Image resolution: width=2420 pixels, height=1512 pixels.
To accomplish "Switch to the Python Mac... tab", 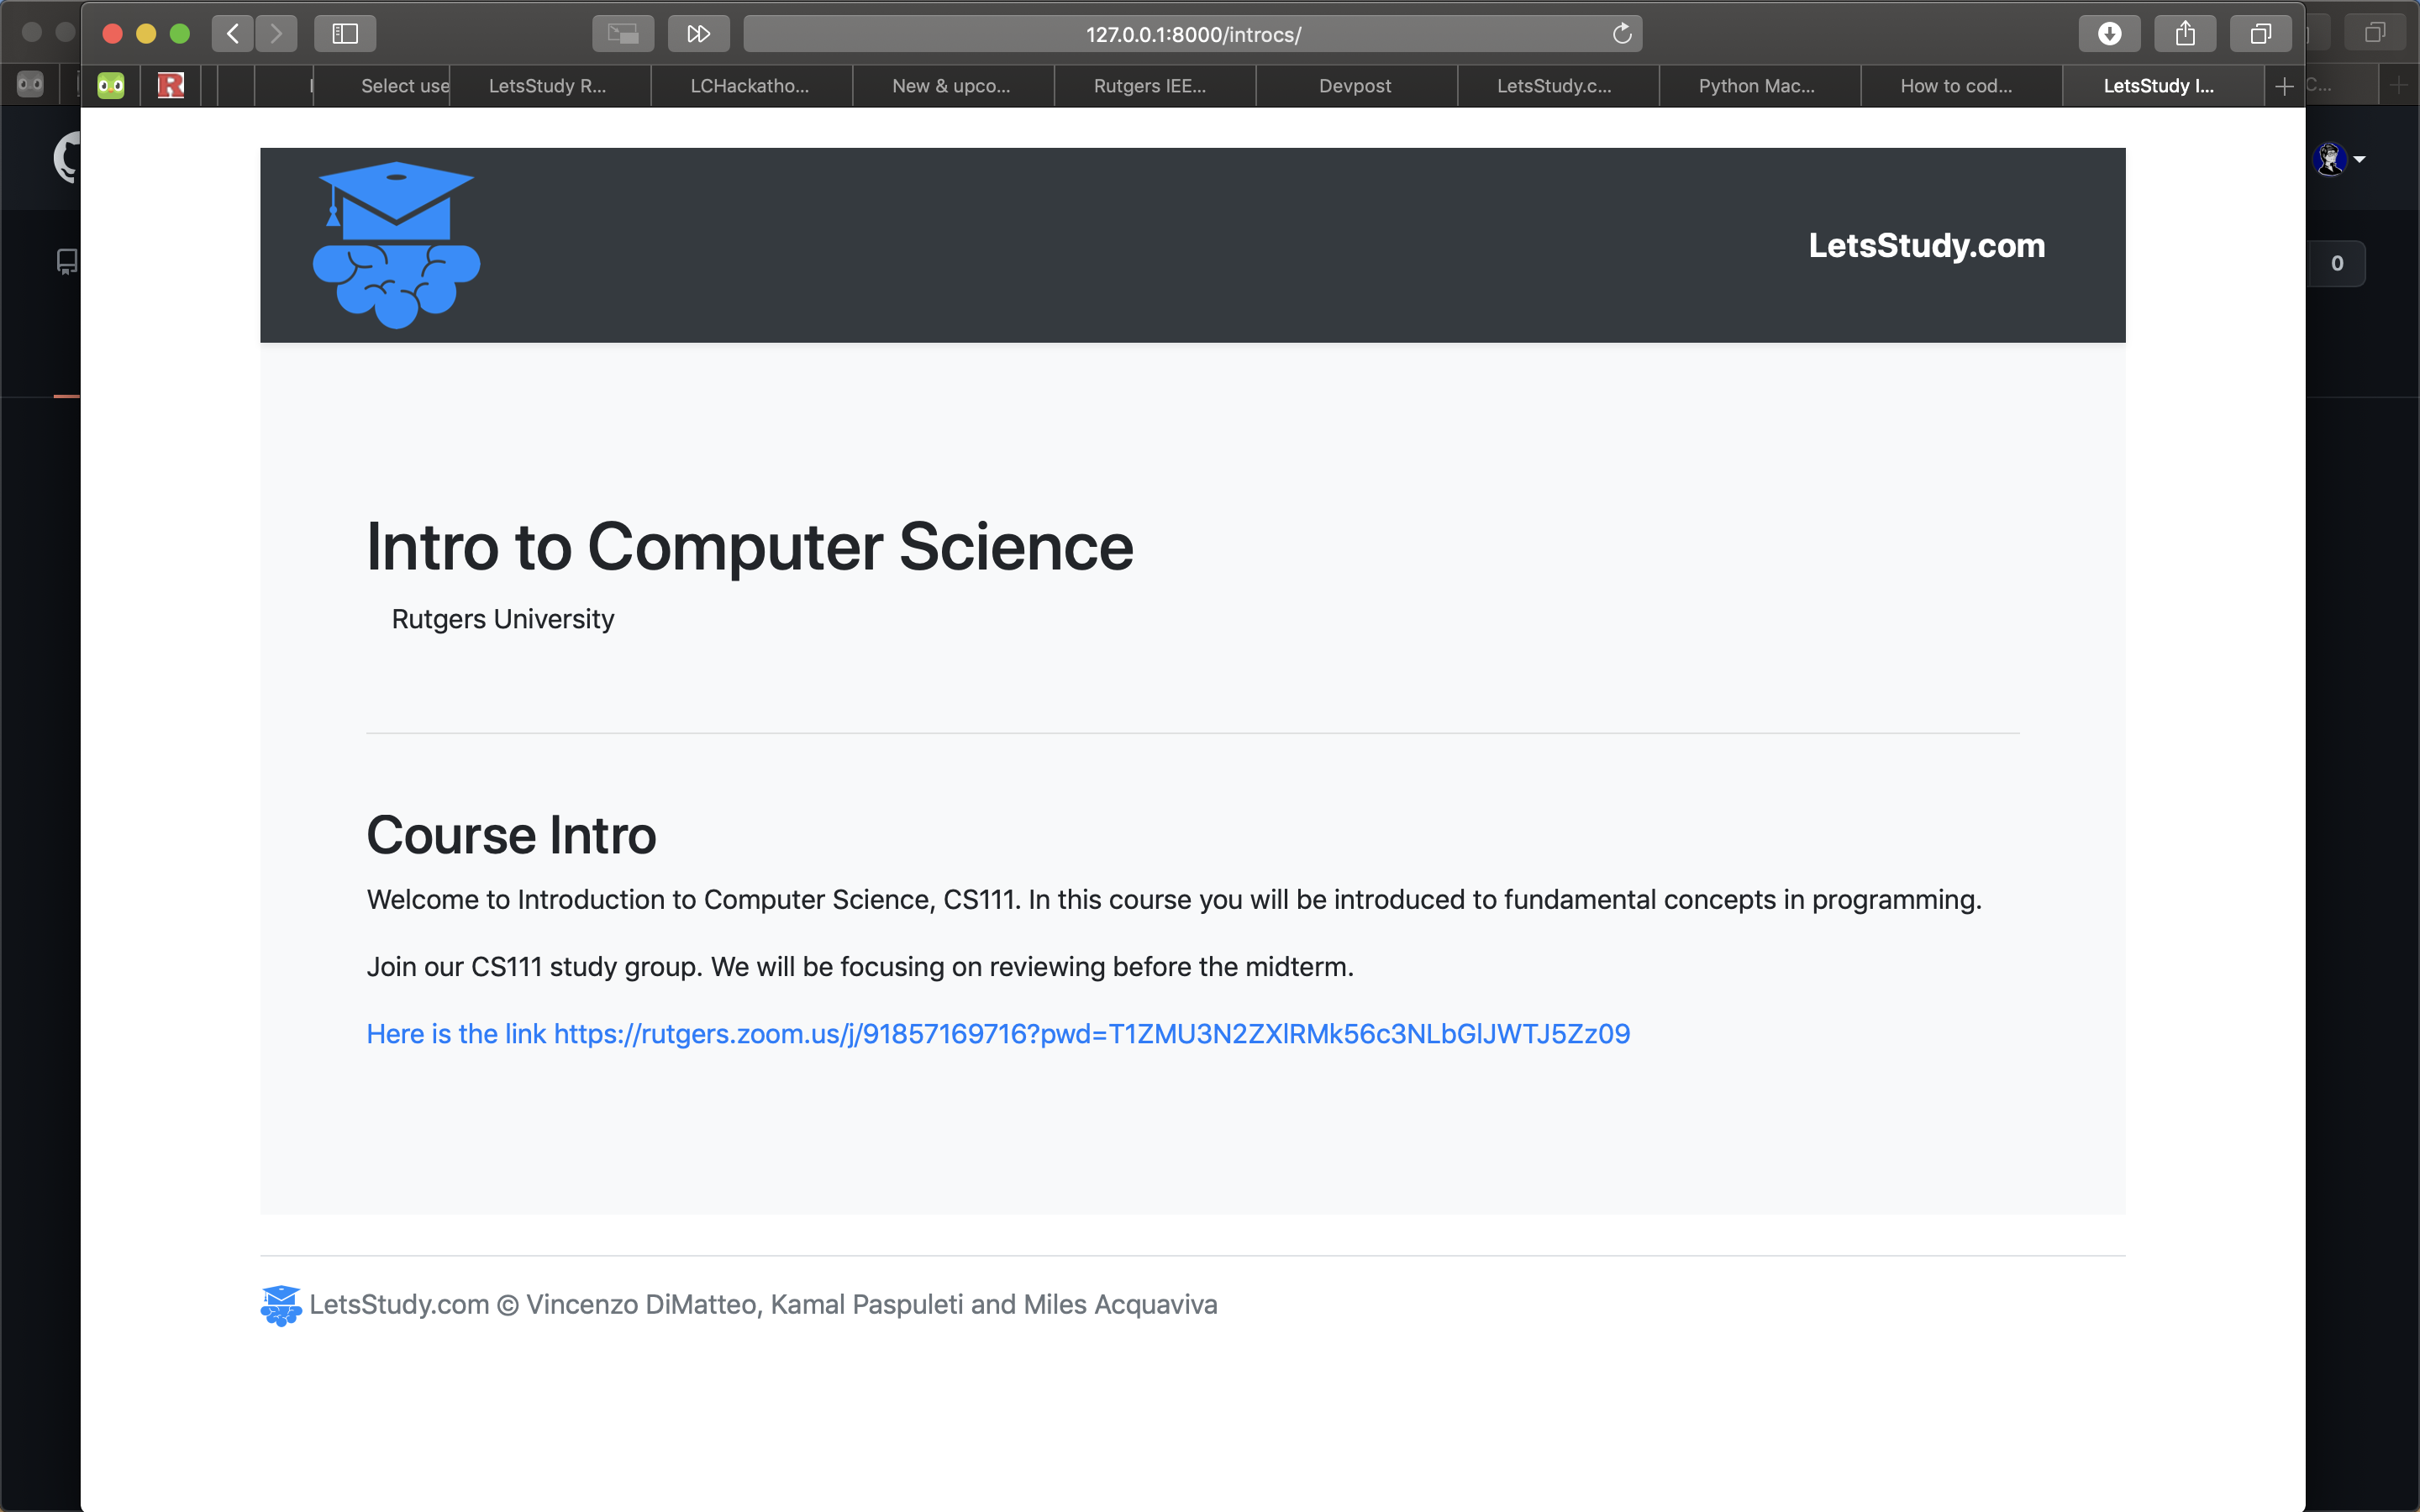I will pyautogui.click(x=1756, y=86).
